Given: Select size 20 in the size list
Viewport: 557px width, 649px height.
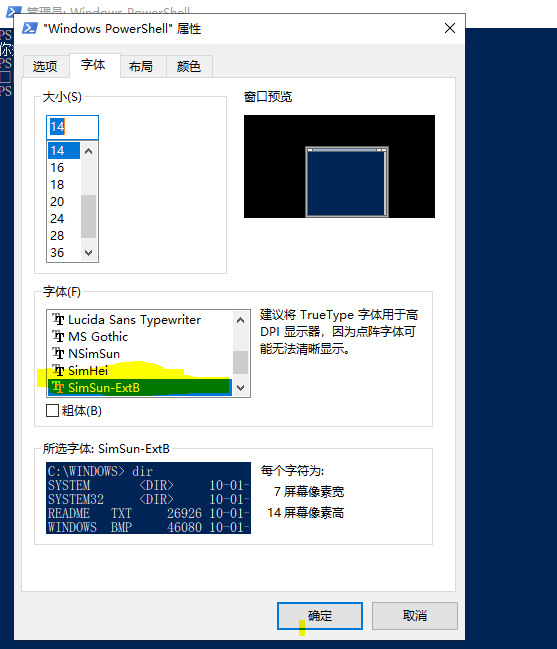Looking at the screenshot, I should tap(64, 202).
